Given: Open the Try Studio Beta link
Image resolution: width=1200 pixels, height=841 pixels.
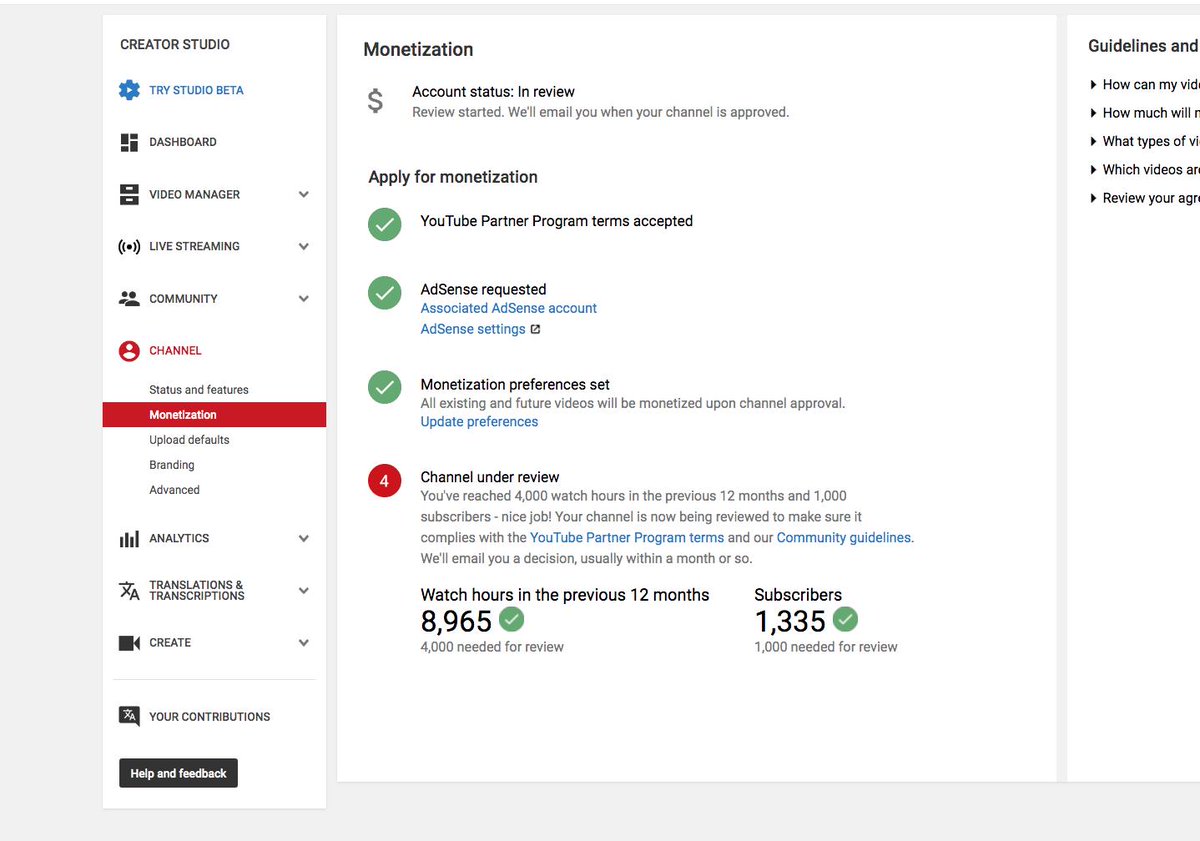Looking at the screenshot, I should tap(196, 90).
